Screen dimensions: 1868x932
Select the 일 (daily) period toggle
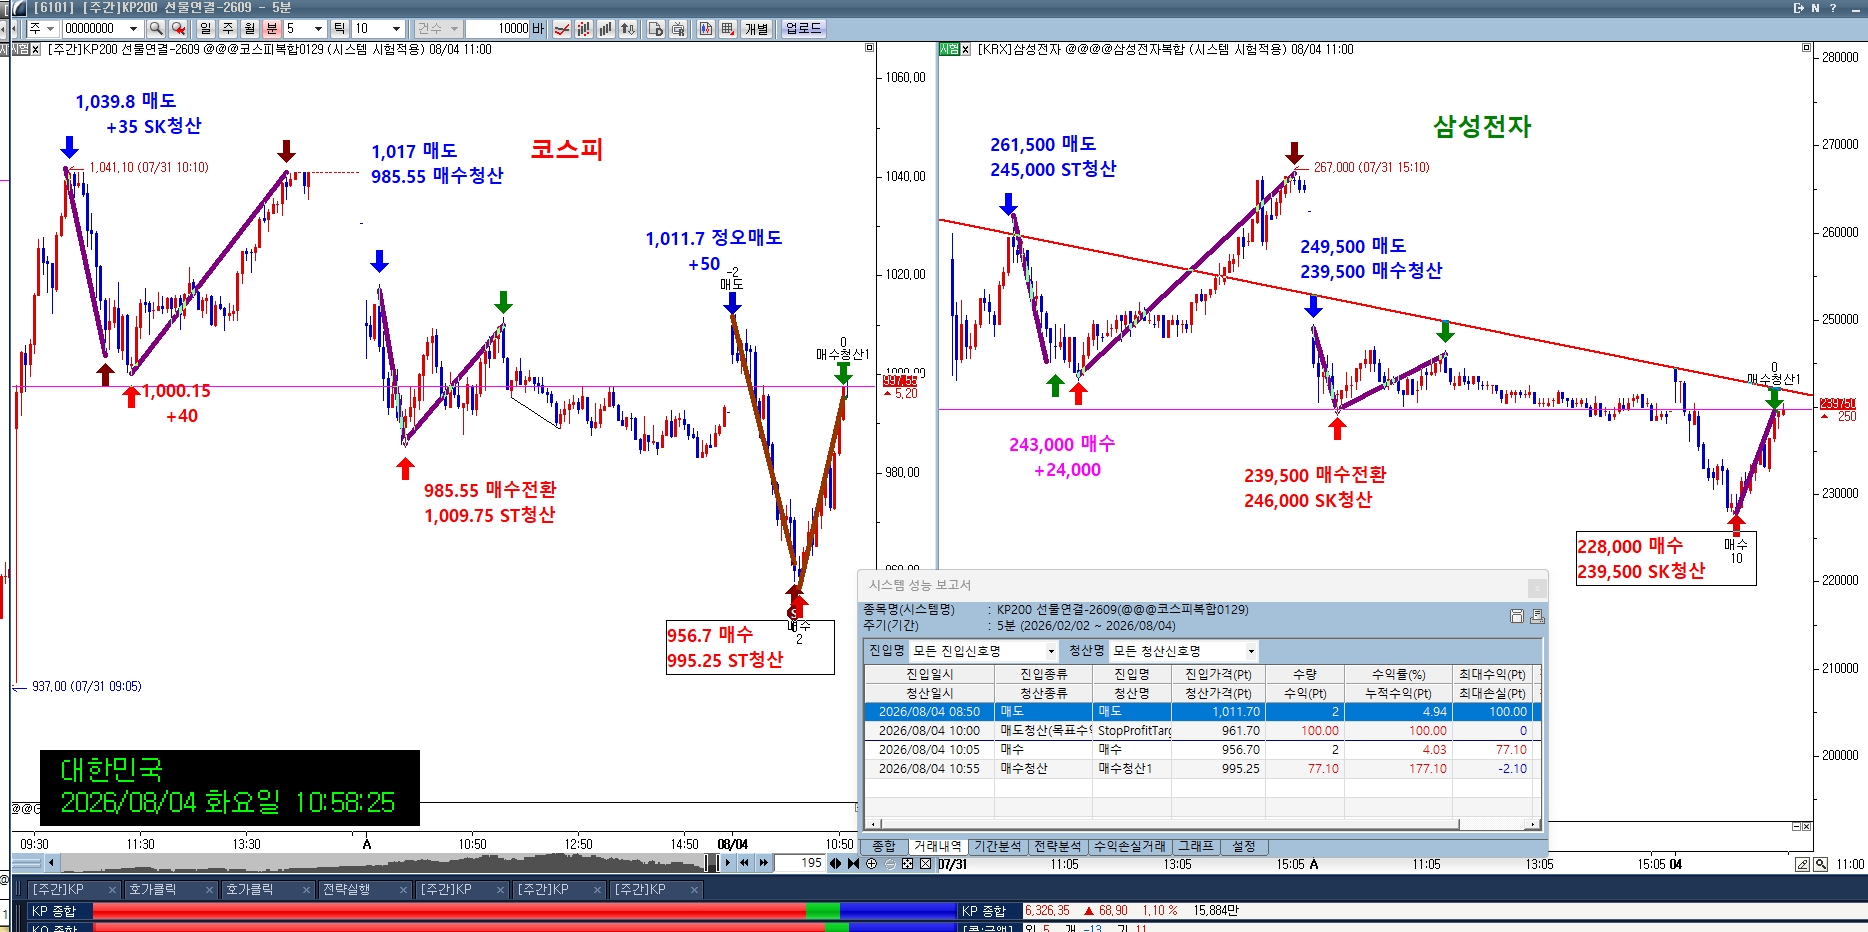tap(205, 29)
